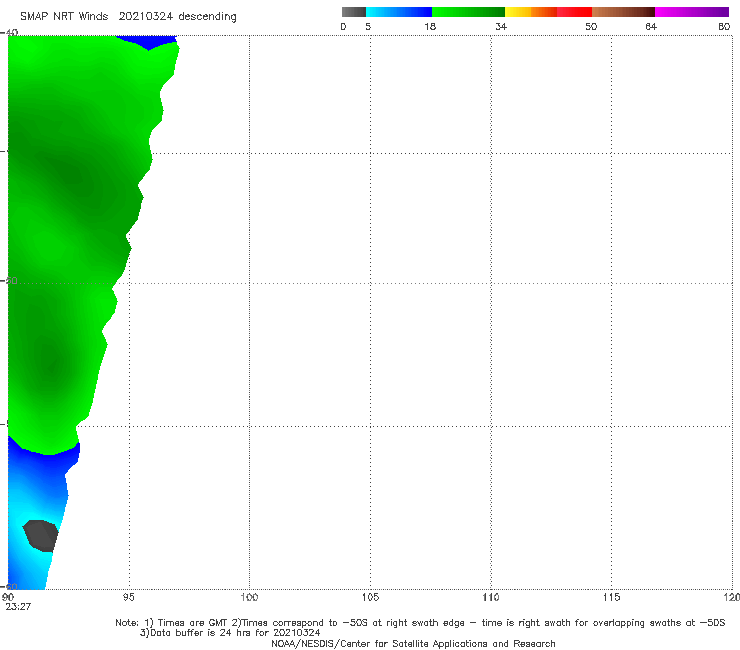Click the latitude label '-40' at top left

tap(9, 33)
